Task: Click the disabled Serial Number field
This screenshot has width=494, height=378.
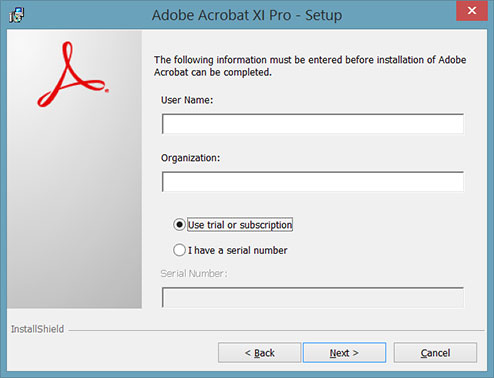Action: pyautogui.click(x=313, y=297)
